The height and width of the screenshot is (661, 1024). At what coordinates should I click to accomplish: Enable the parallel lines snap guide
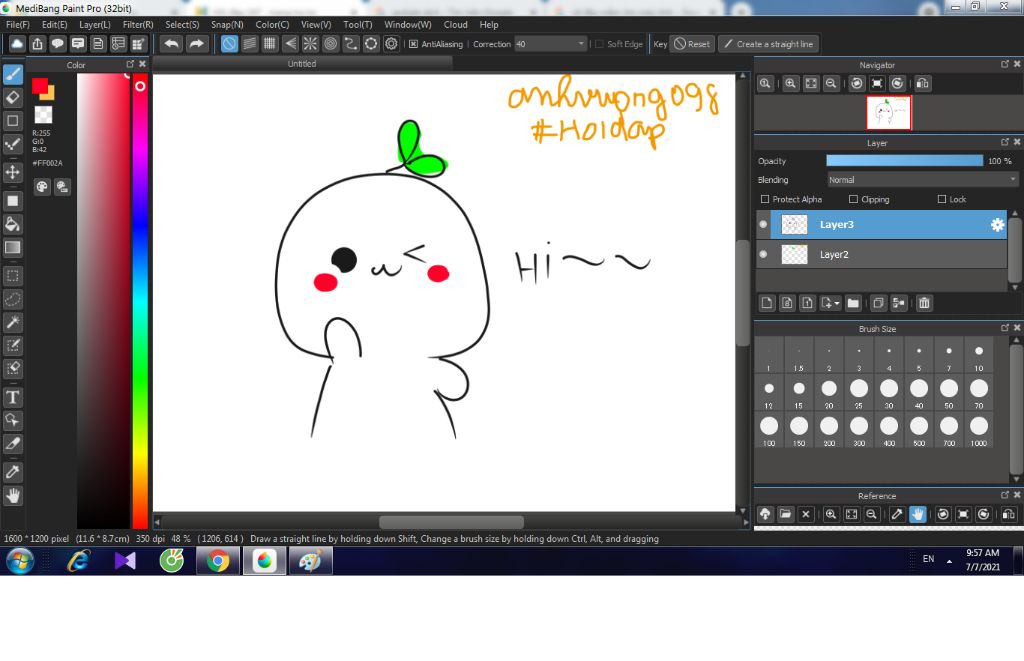tap(249, 44)
